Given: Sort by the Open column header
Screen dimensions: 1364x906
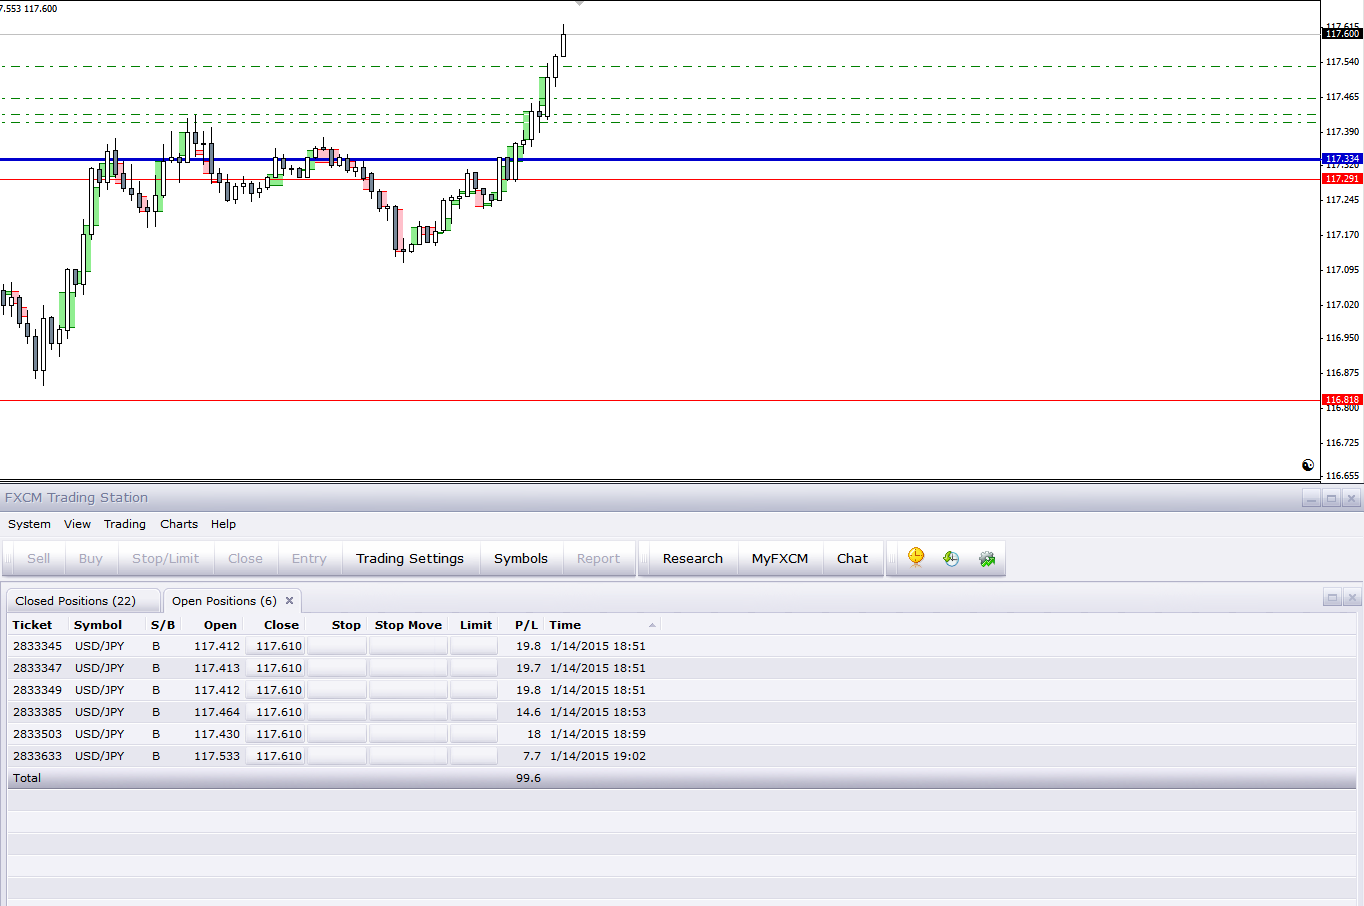Looking at the screenshot, I should pos(220,625).
